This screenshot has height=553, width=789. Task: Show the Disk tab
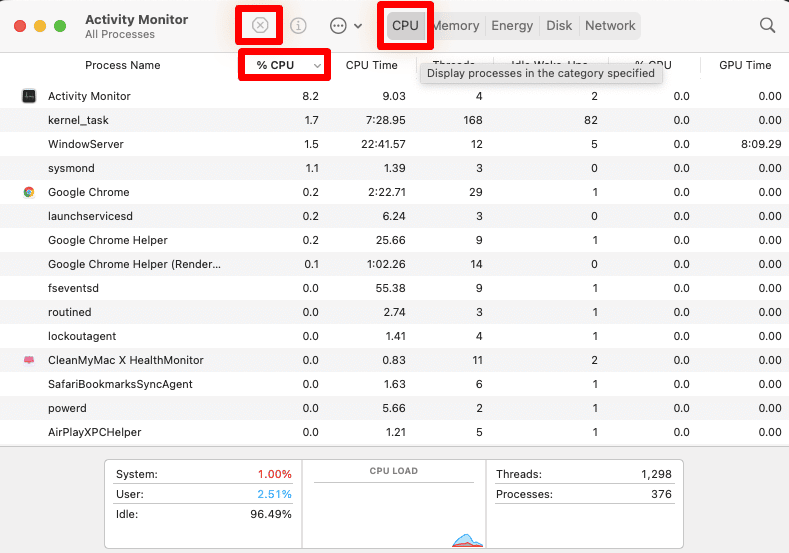click(559, 26)
